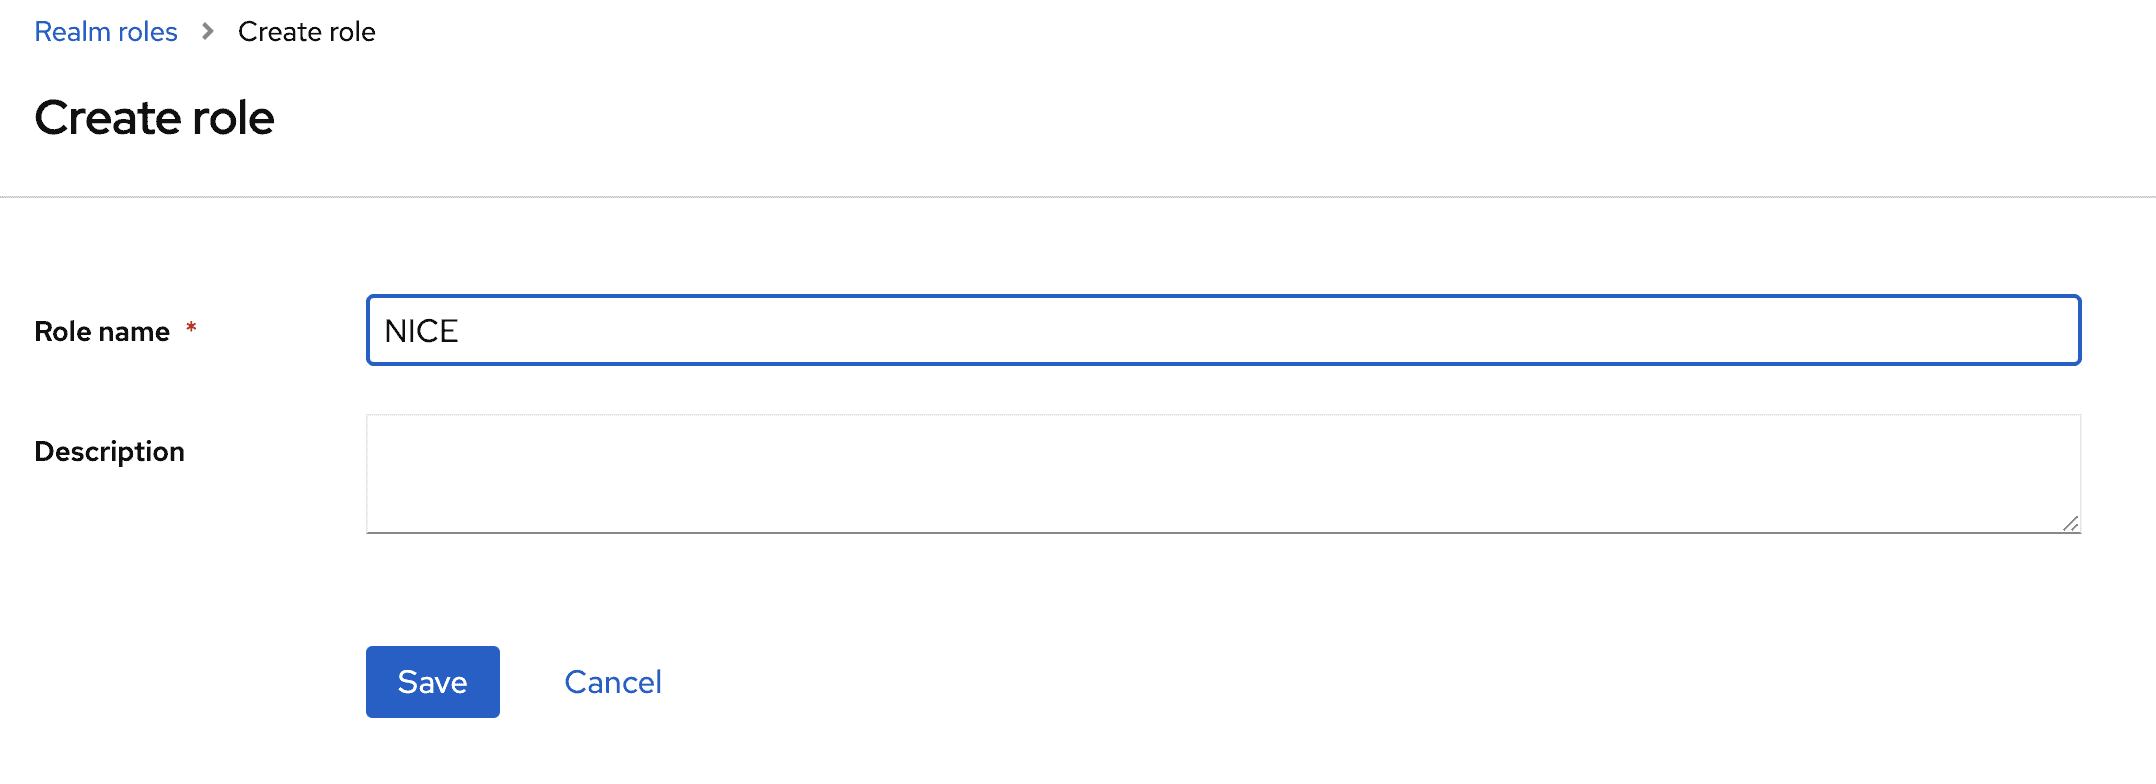Image resolution: width=2156 pixels, height=784 pixels.
Task: Click the Cancel link
Action: (x=613, y=682)
